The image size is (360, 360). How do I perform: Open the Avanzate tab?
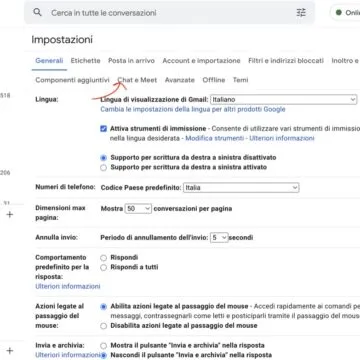[x=180, y=80]
